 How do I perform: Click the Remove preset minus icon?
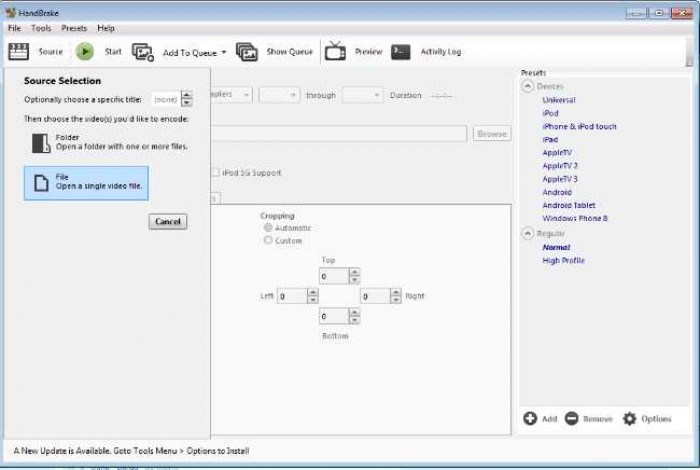click(571, 418)
